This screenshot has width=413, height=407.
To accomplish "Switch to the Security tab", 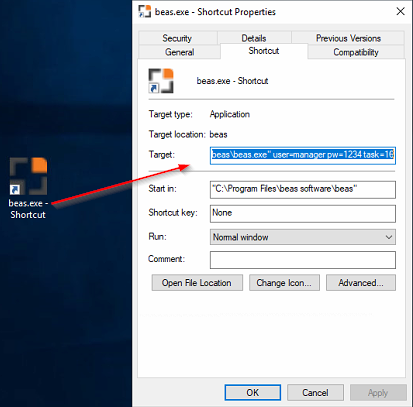I will [x=177, y=38].
